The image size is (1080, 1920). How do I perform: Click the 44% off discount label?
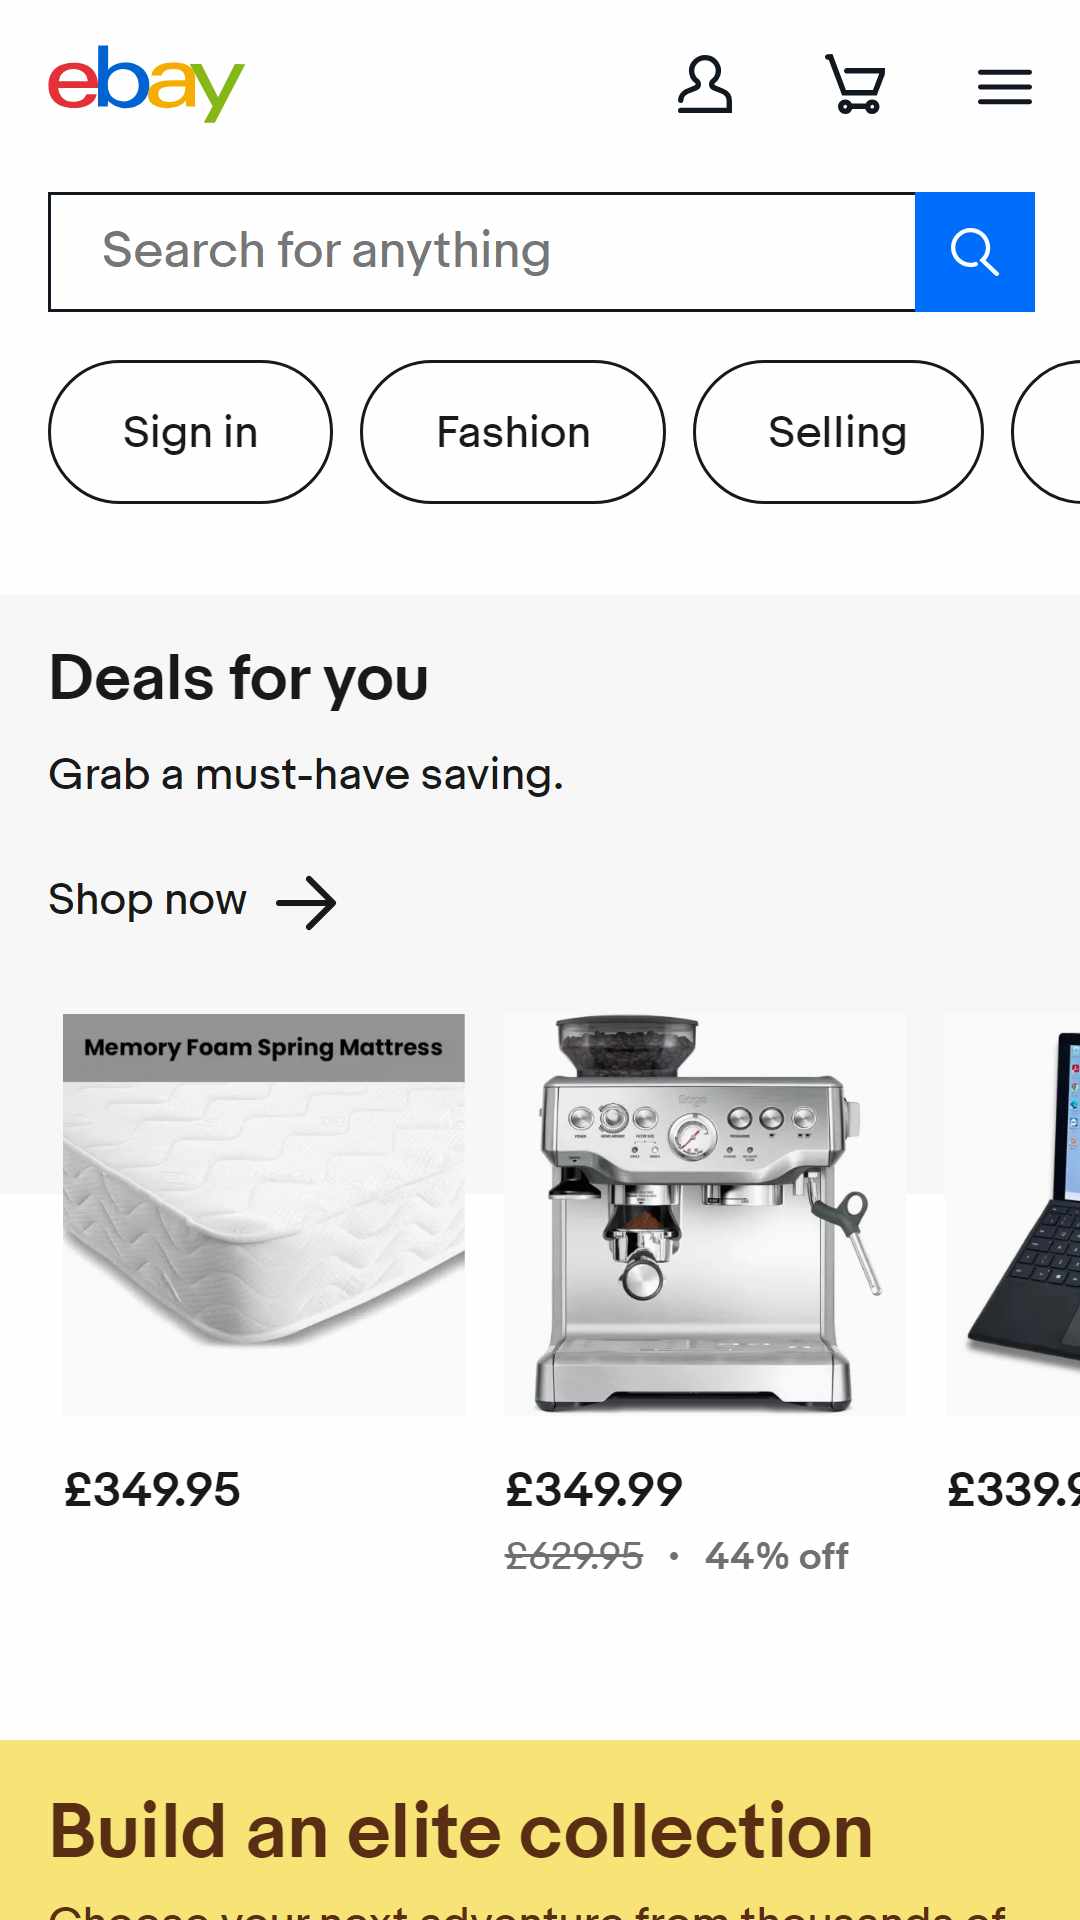coord(777,1557)
